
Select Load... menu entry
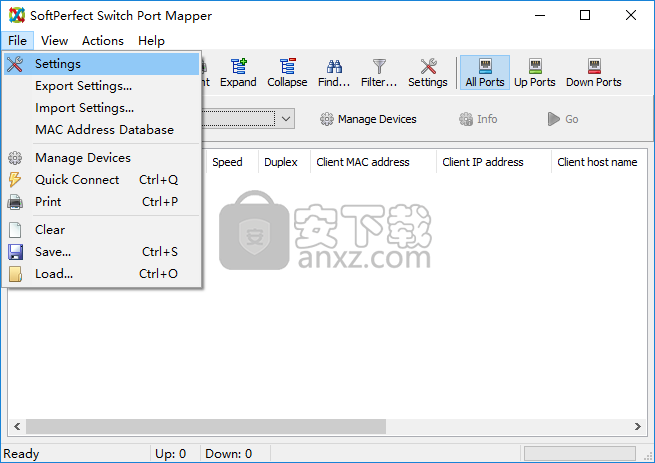coord(102,274)
